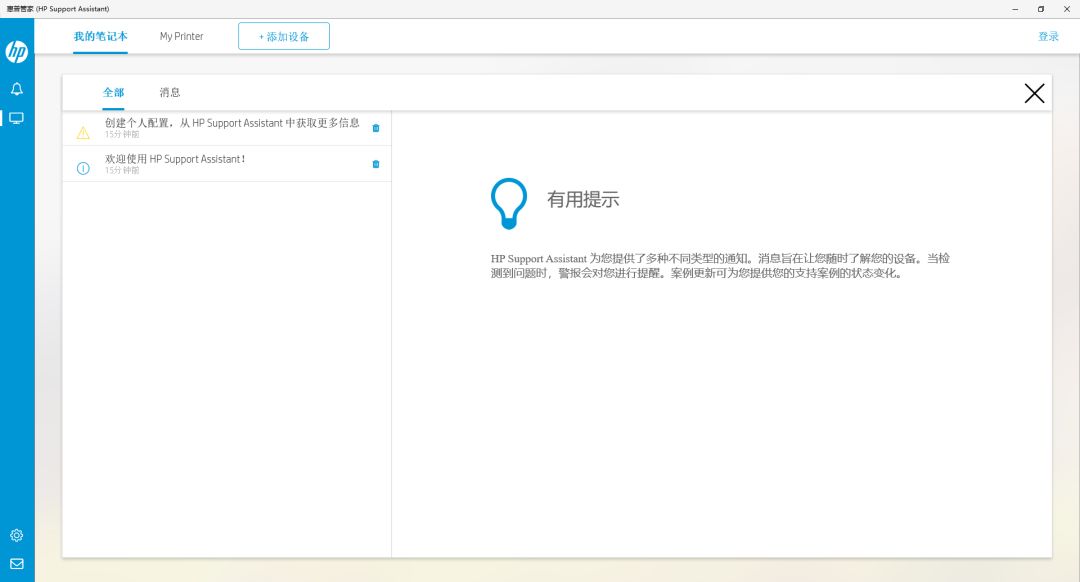Switch to My Printer tab
Screen dimensions: 1080x582
(x=182, y=37)
